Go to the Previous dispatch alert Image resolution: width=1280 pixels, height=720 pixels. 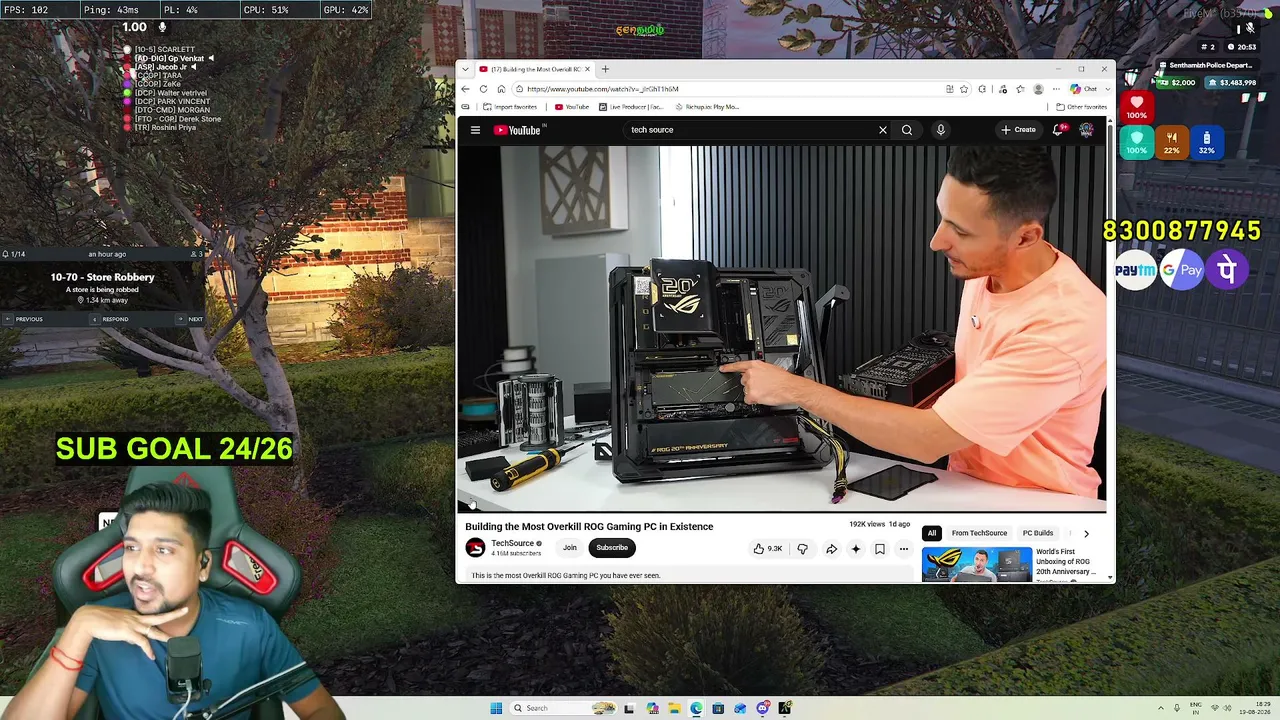pyautogui.click(x=24, y=319)
